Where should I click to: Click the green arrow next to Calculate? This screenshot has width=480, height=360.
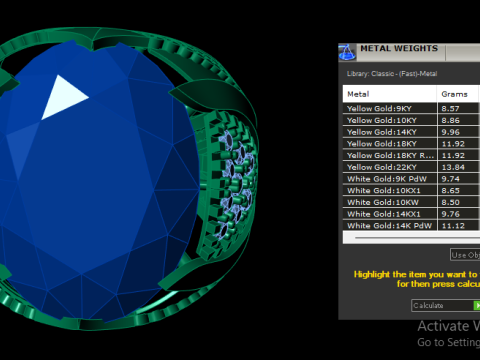click(x=477, y=305)
